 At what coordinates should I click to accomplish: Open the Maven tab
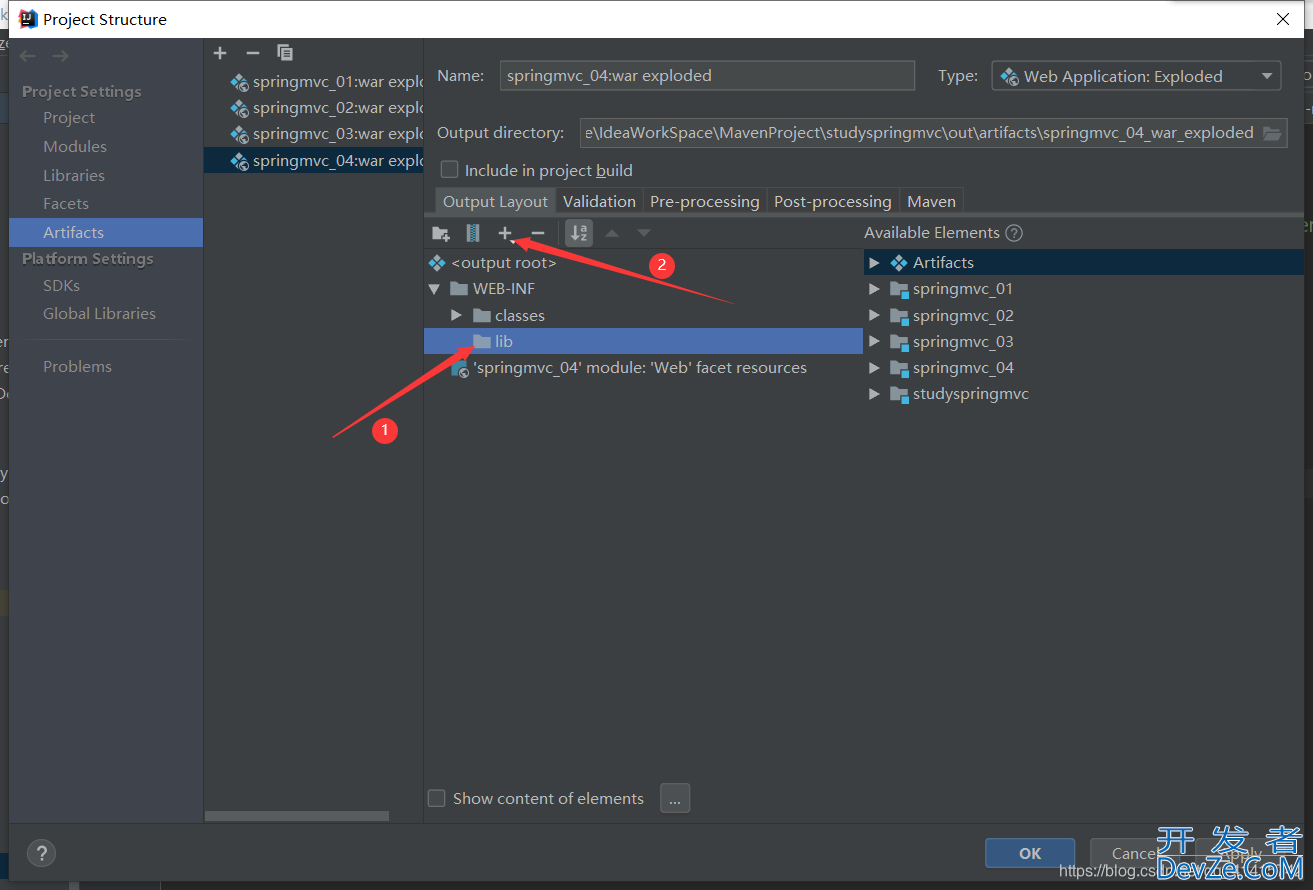(x=931, y=201)
